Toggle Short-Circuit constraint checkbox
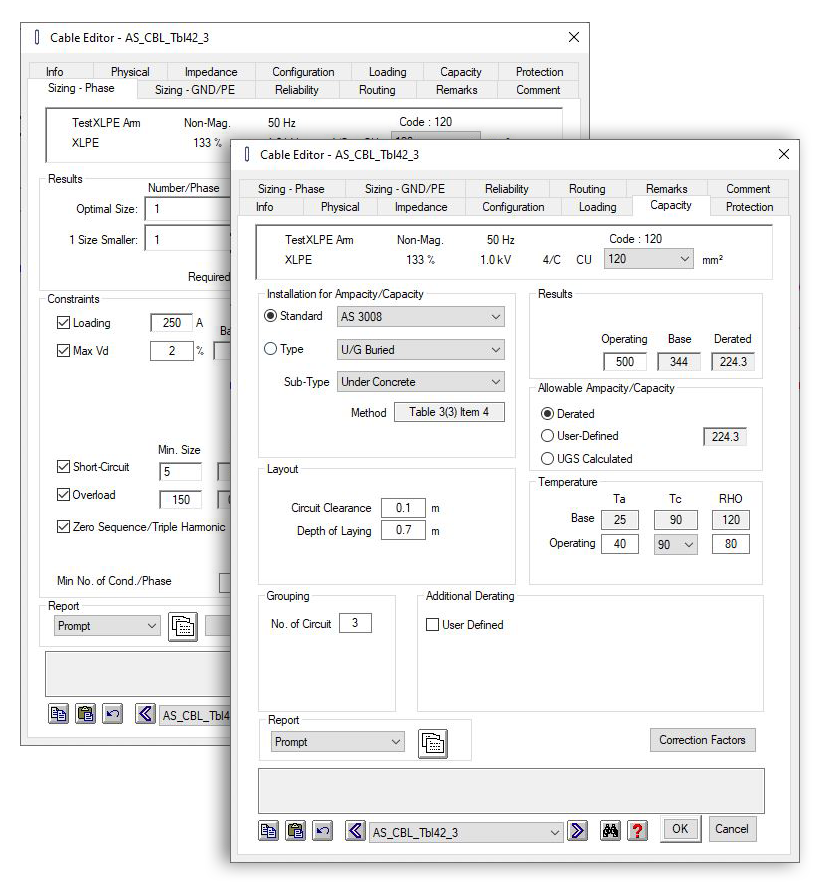Screen dimensions: 816x884 [x=63, y=467]
